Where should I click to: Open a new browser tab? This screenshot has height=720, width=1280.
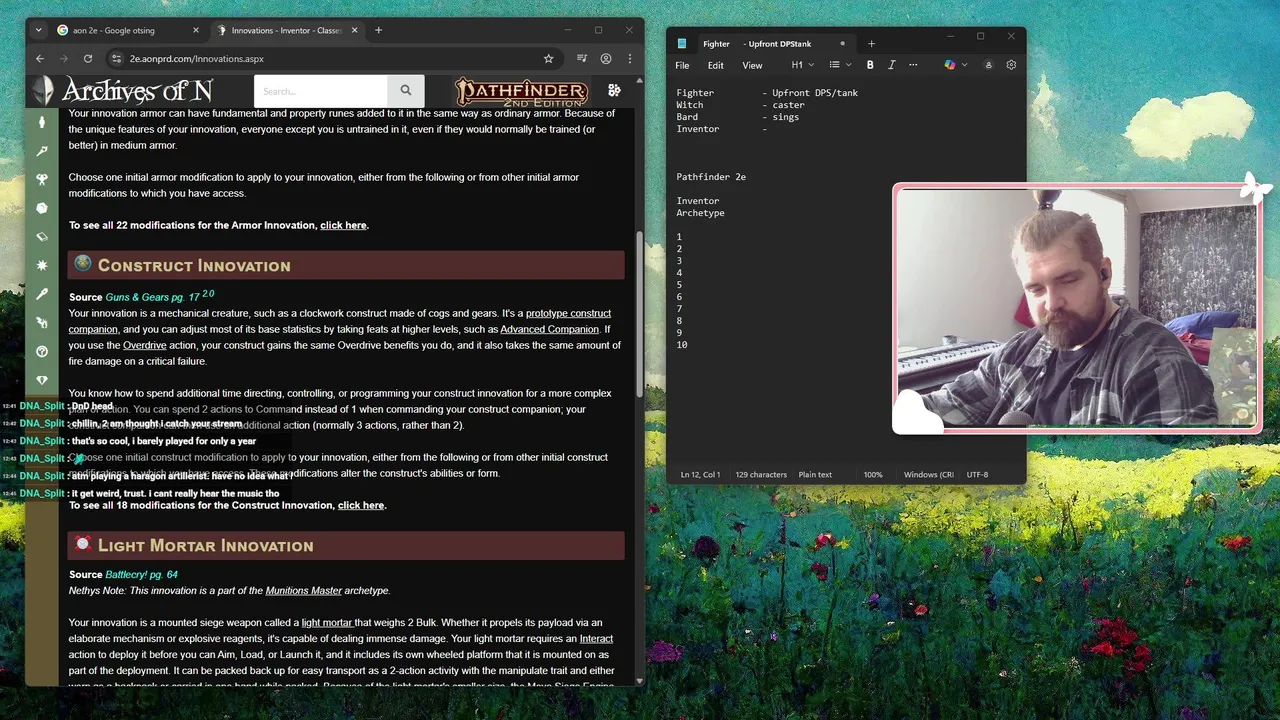tap(378, 30)
